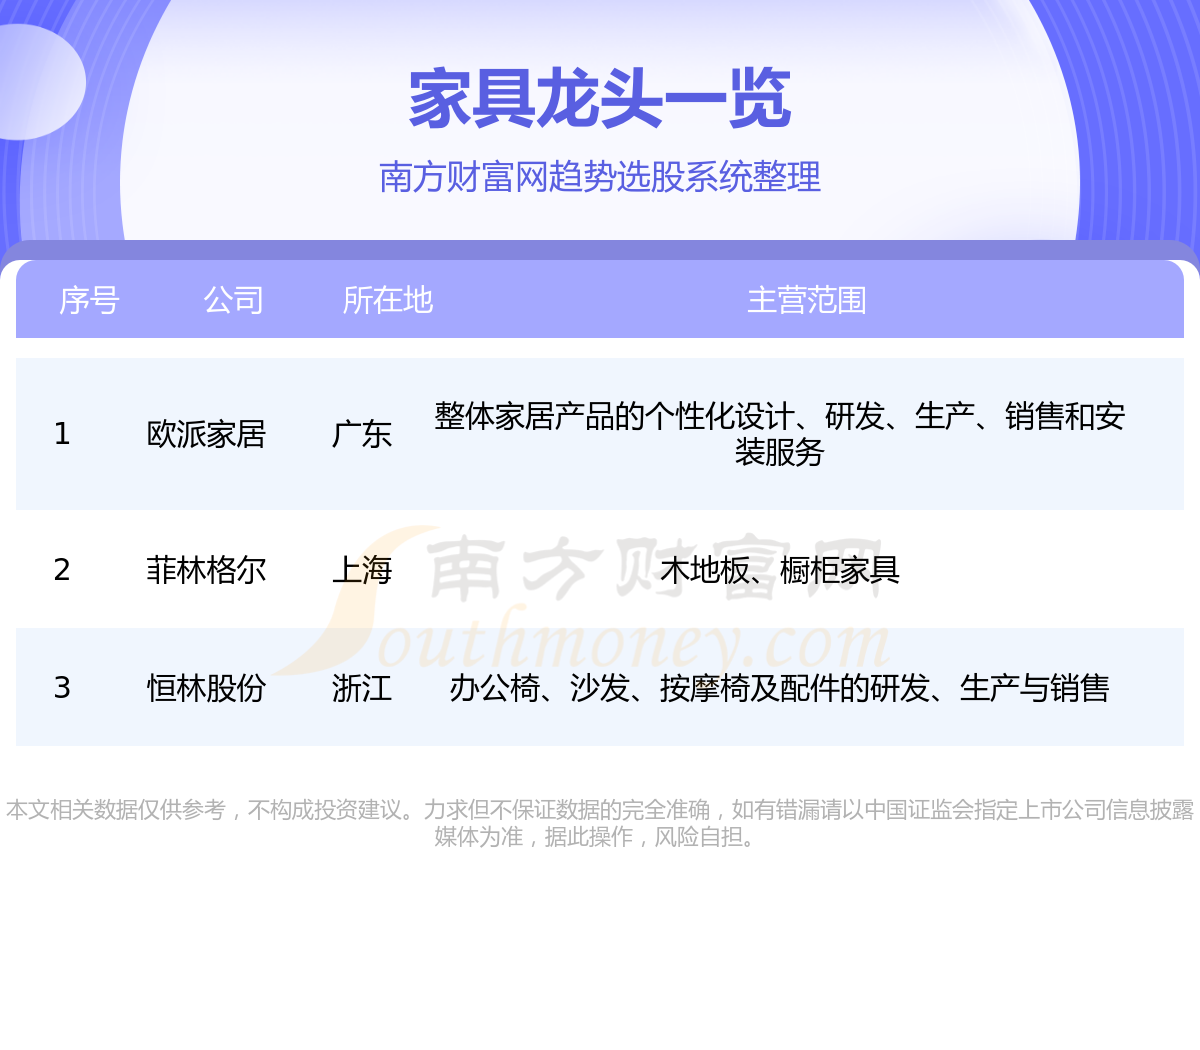Viewport: 1200px width, 1050px height.
Task: Select the 序号 column header
Action: coord(89,300)
